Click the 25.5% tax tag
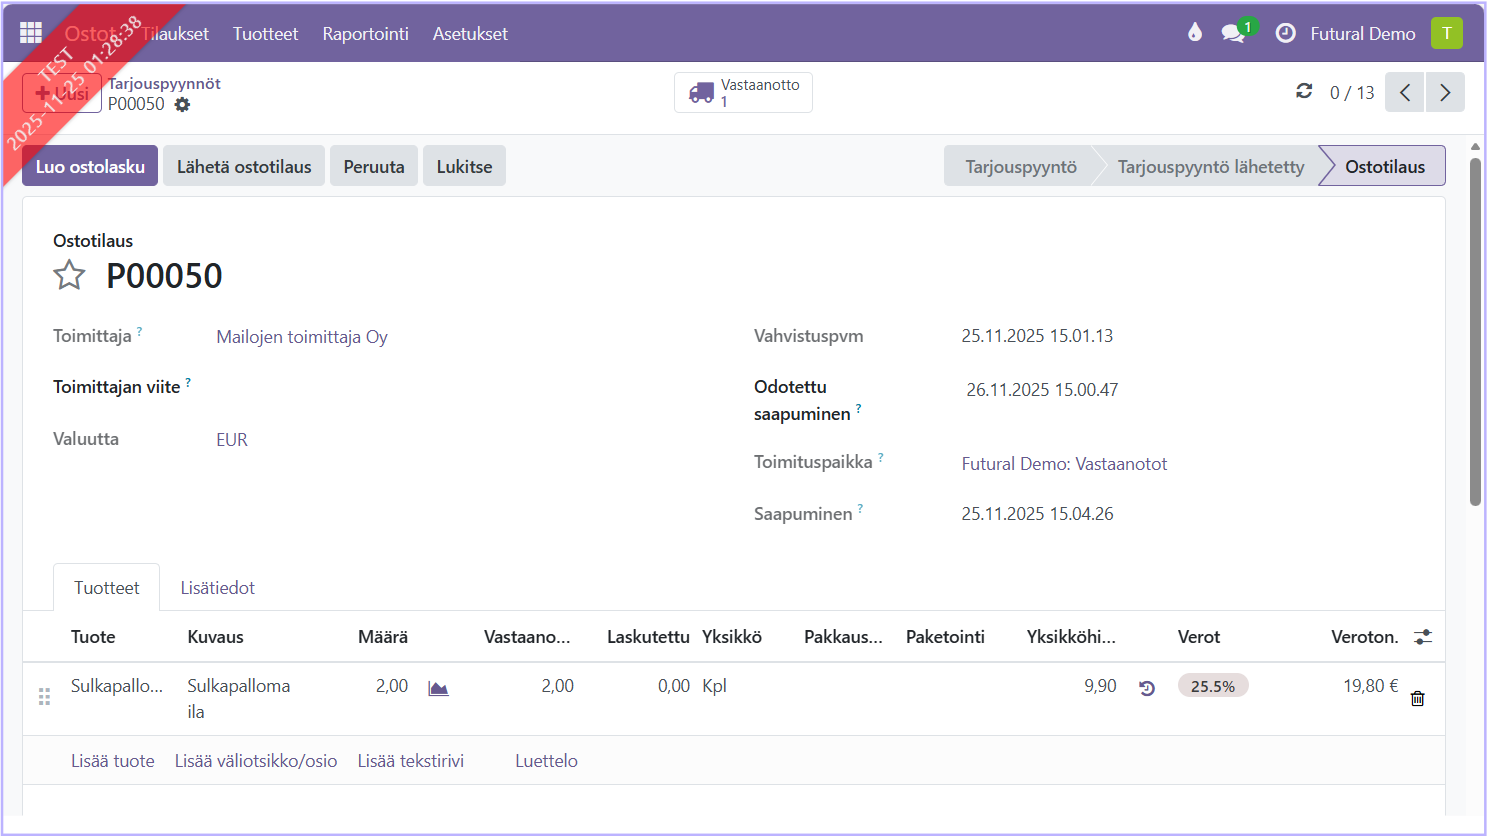Screen dimensions: 1487x836 pyautogui.click(x=1212, y=686)
